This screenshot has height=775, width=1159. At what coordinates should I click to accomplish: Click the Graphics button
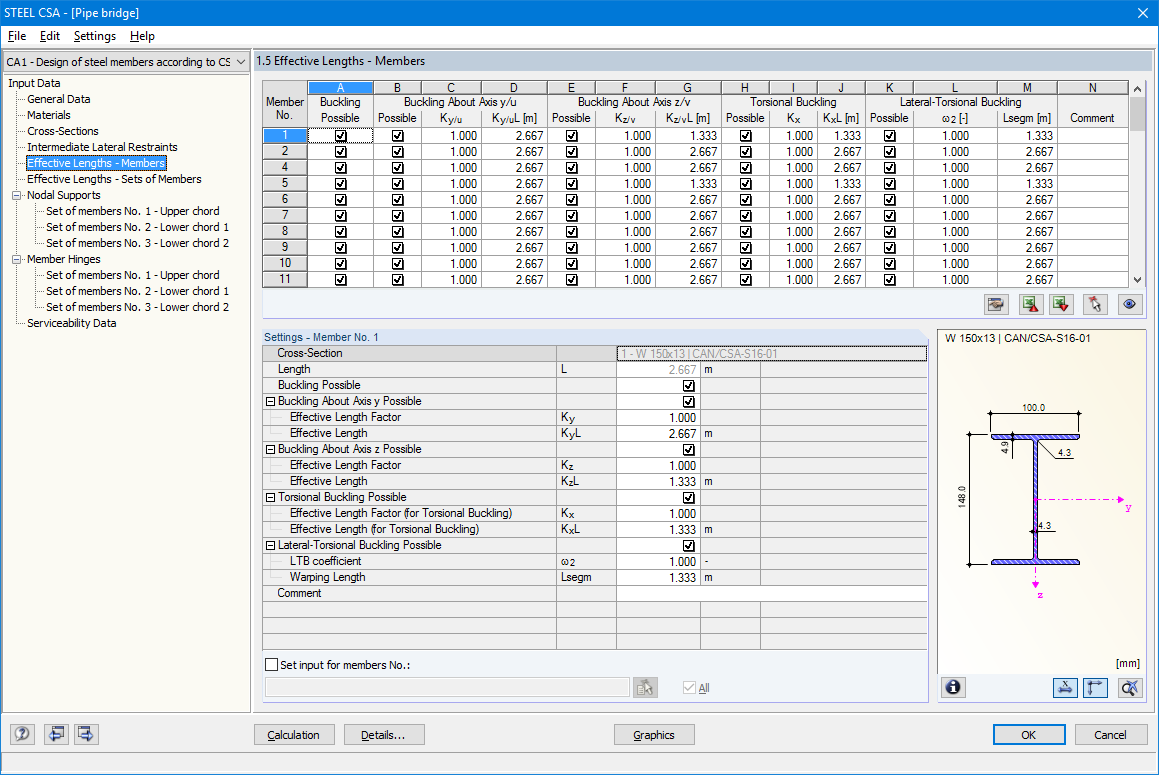[654, 734]
